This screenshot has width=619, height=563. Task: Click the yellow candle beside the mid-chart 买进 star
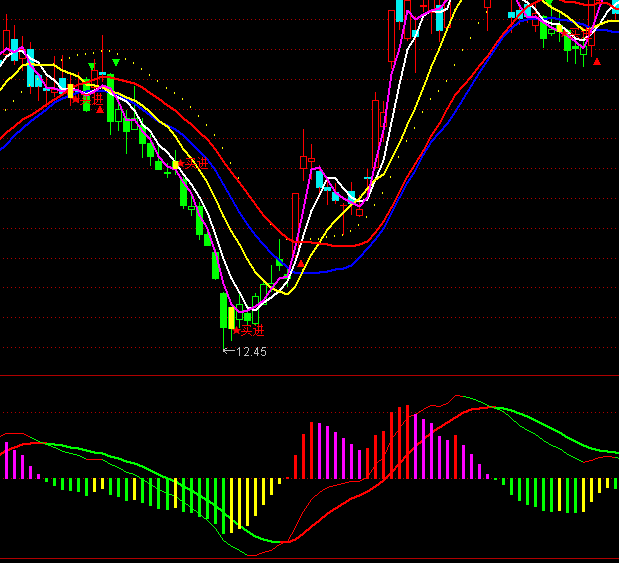[175, 164]
